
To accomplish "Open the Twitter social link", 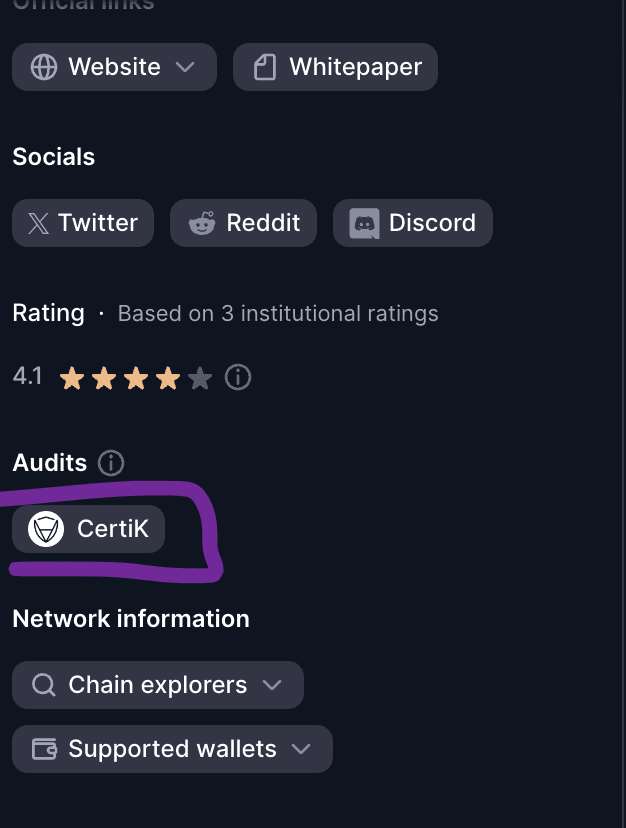I will (x=98, y=223).
